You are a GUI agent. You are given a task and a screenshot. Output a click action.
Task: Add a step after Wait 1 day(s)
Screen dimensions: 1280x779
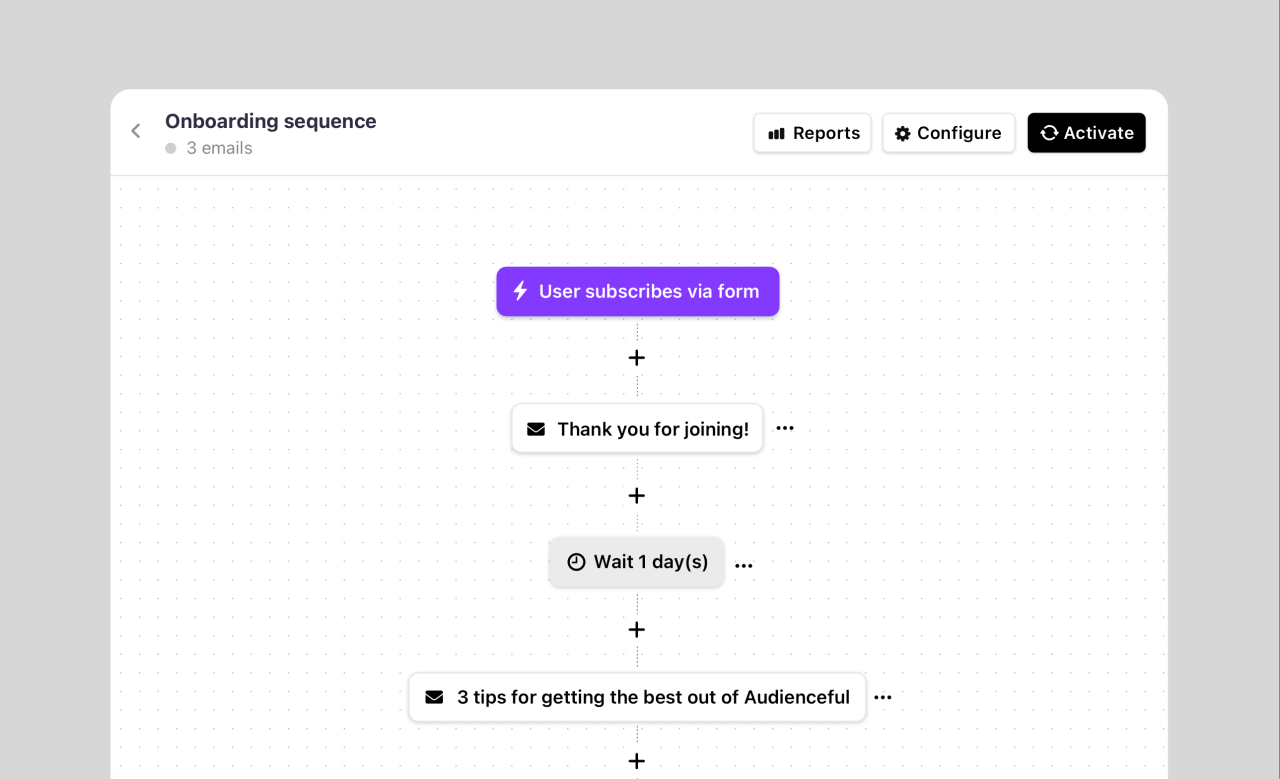pyautogui.click(x=637, y=629)
